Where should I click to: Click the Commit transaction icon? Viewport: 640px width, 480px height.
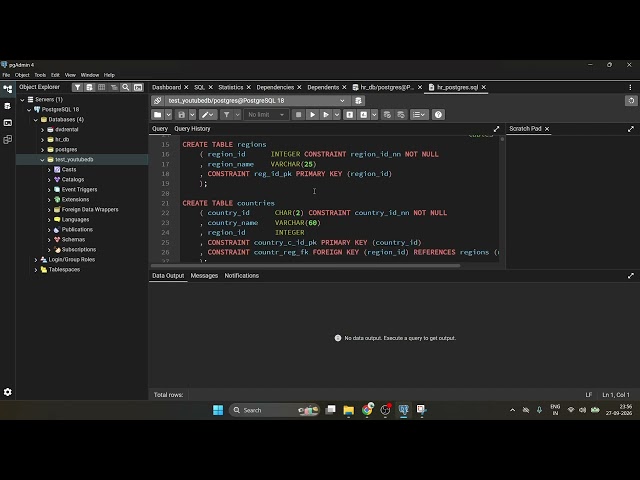[x=387, y=115]
